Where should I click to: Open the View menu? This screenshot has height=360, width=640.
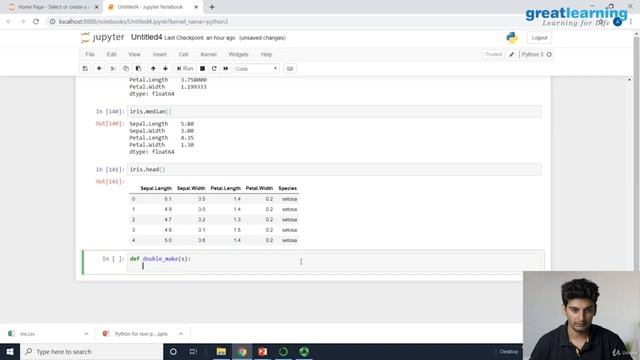pos(134,54)
